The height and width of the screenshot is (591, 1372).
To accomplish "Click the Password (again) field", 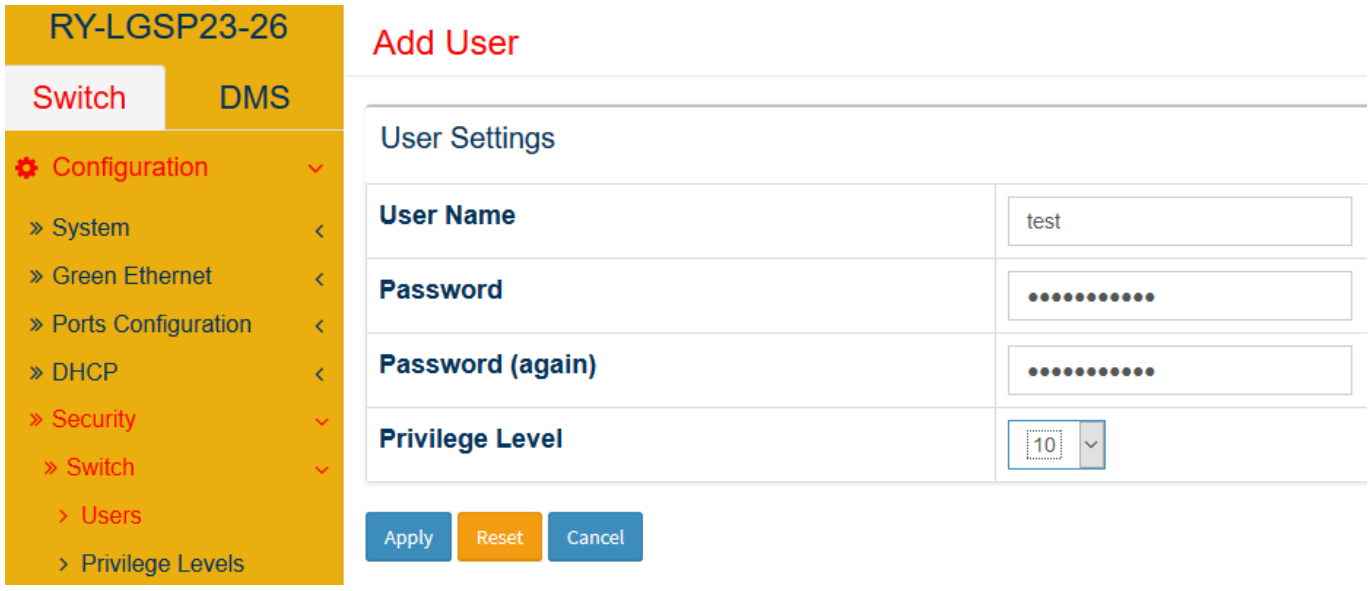I will click(1180, 371).
